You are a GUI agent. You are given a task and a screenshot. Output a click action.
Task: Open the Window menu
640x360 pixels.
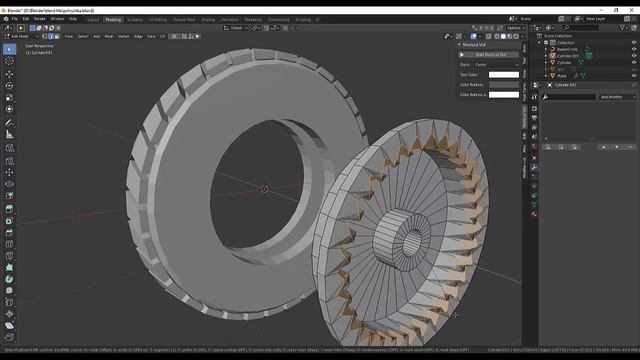(57, 19)
